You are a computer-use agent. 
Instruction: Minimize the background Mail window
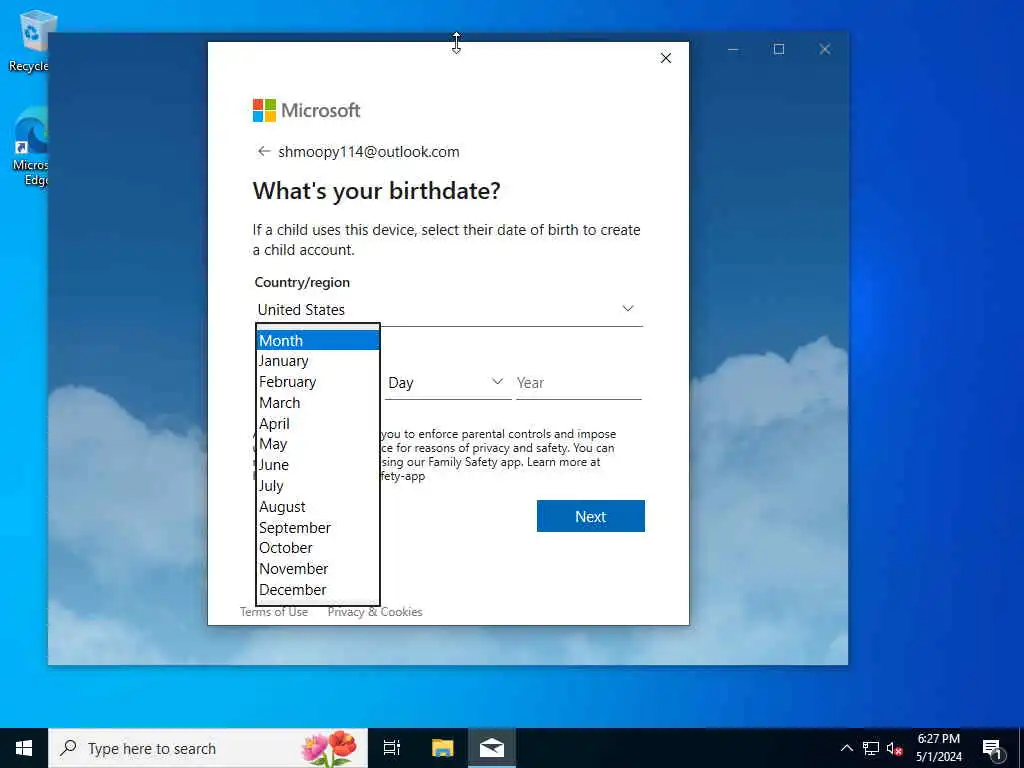(733, 49)
